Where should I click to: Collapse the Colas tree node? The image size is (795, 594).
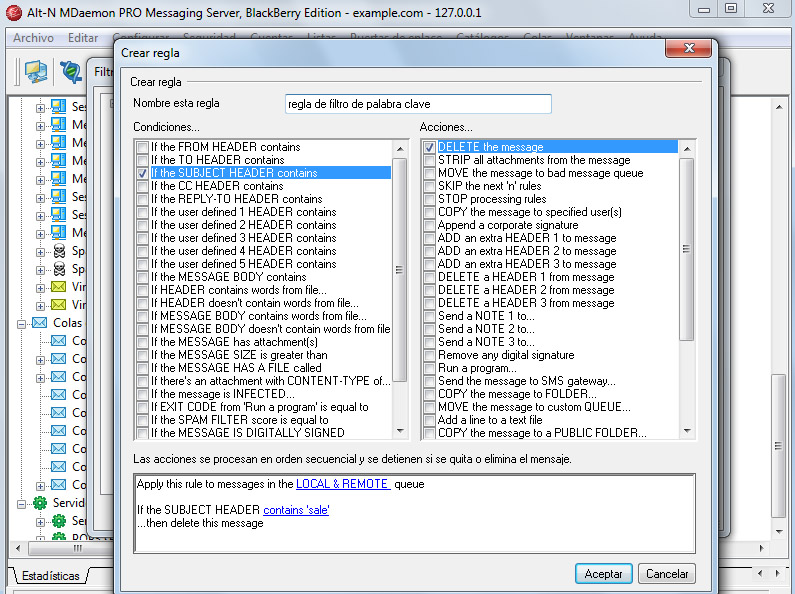pyautogui.click(x=21, y=324)
